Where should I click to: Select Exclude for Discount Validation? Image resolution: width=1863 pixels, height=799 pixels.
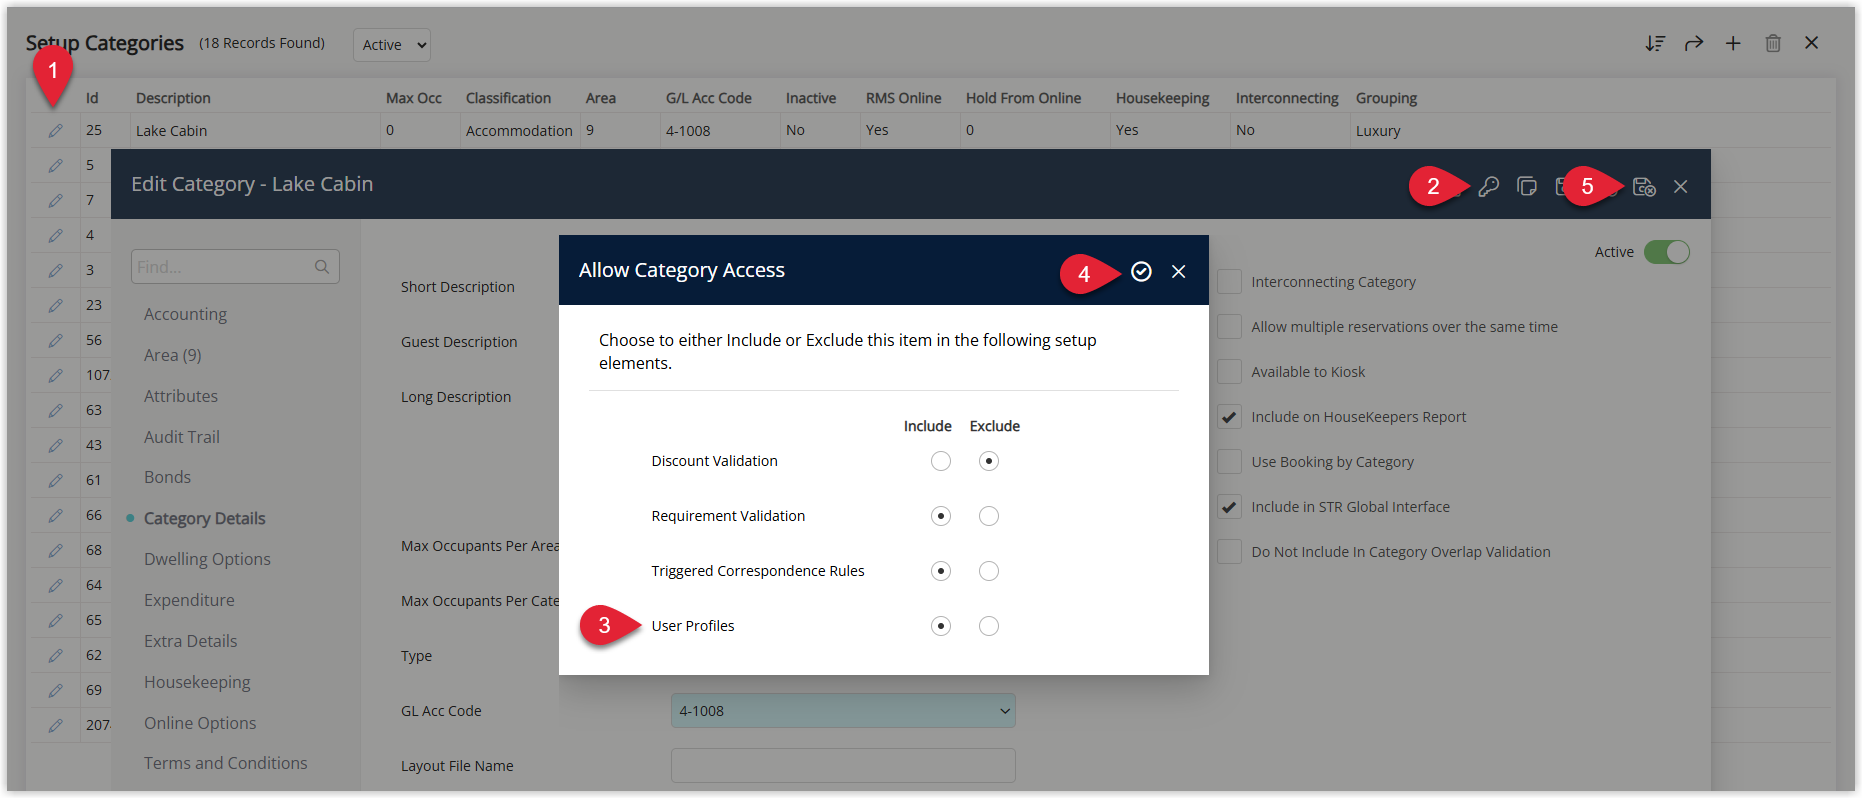tap(989, 461)
